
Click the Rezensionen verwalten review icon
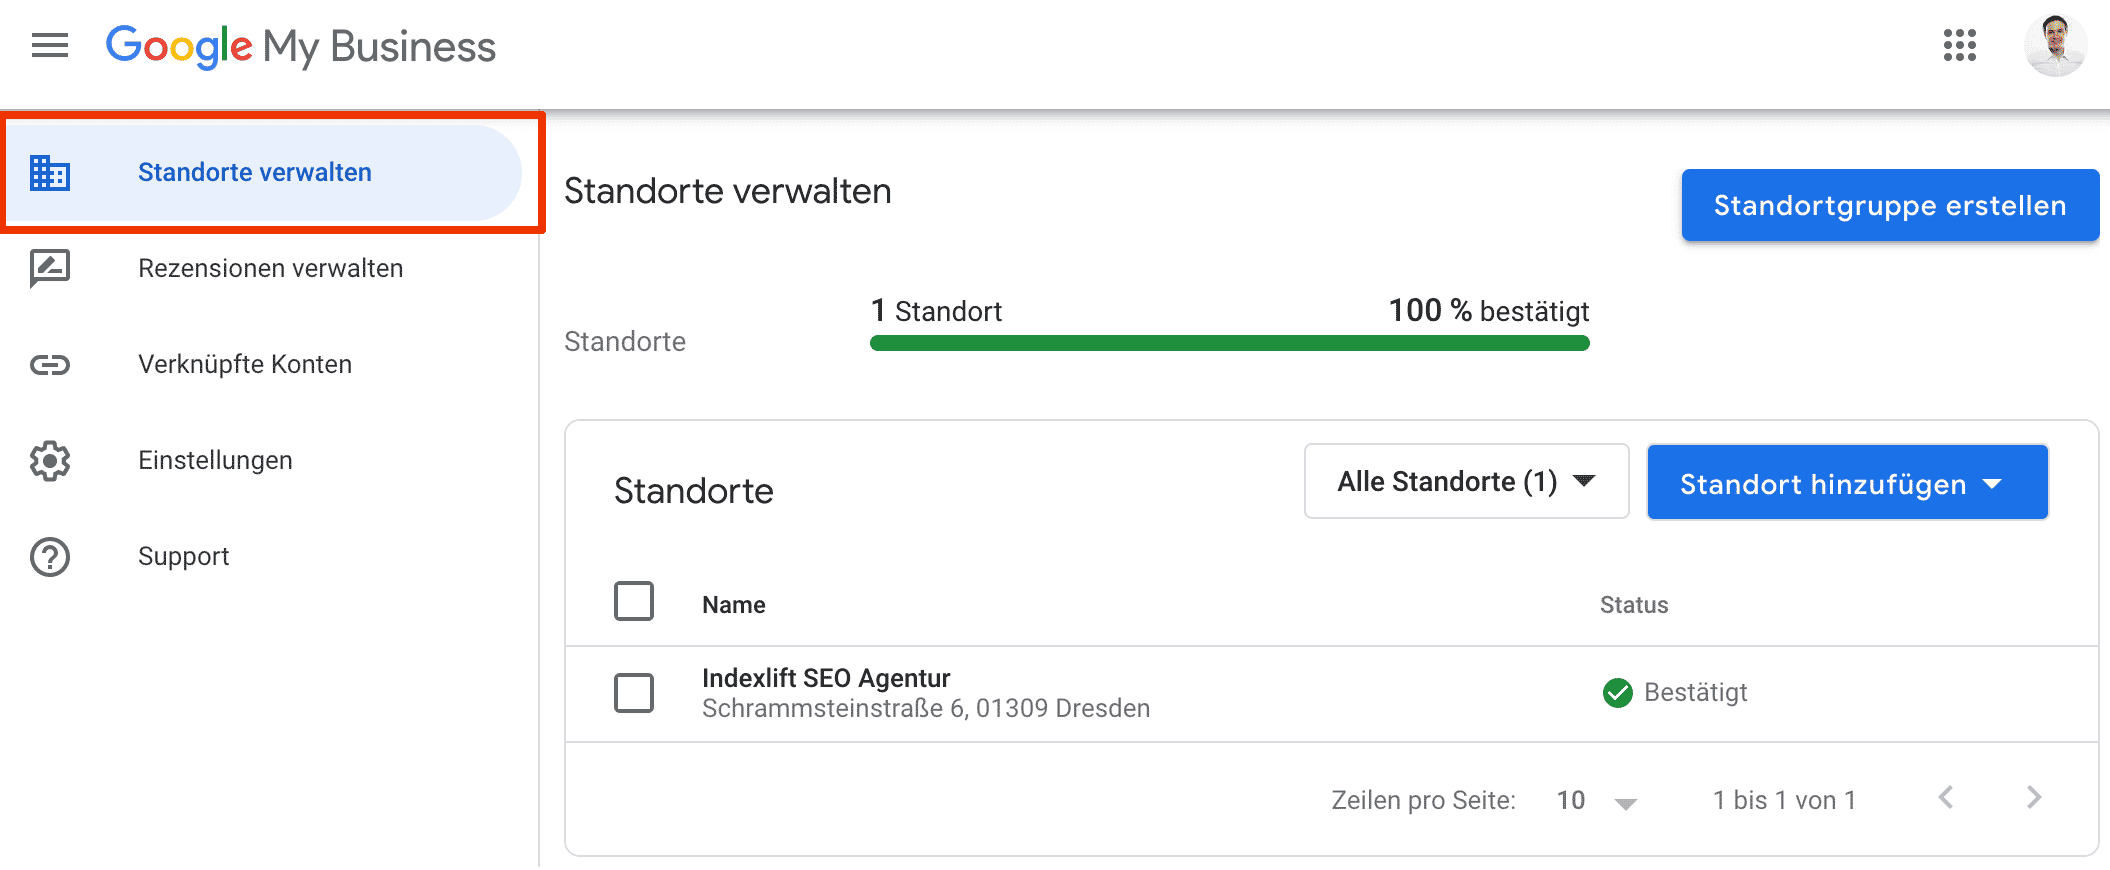click(x=50, y=268)
